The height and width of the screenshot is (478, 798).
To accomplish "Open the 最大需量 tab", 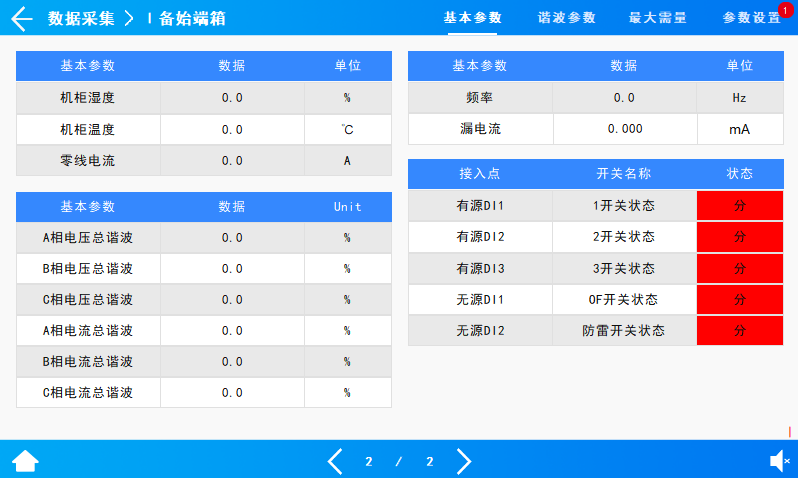I will [658, 18].
